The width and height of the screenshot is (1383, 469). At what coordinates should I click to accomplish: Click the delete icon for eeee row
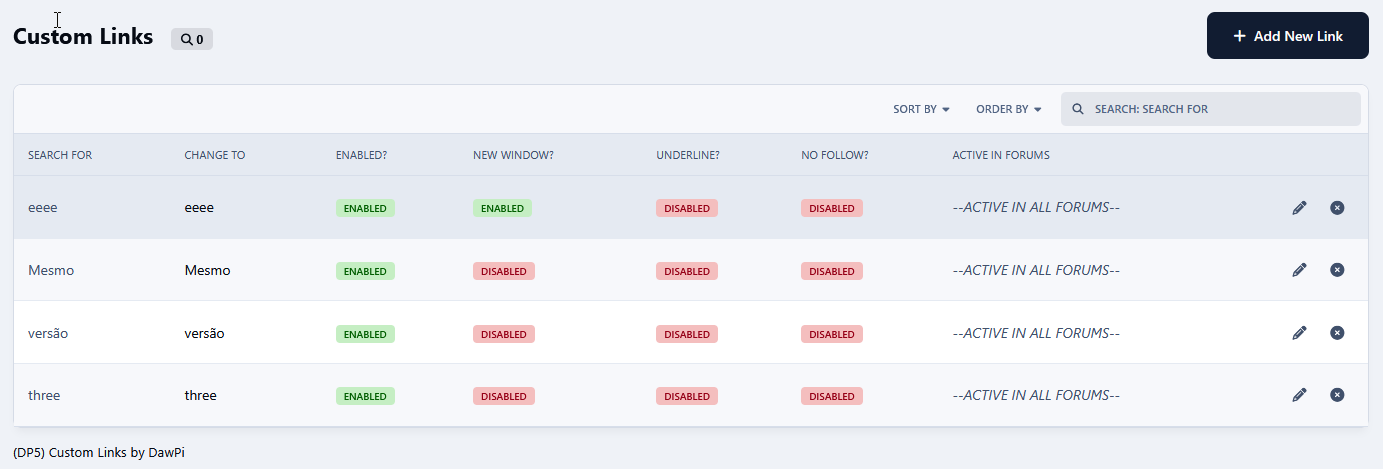1337,208
